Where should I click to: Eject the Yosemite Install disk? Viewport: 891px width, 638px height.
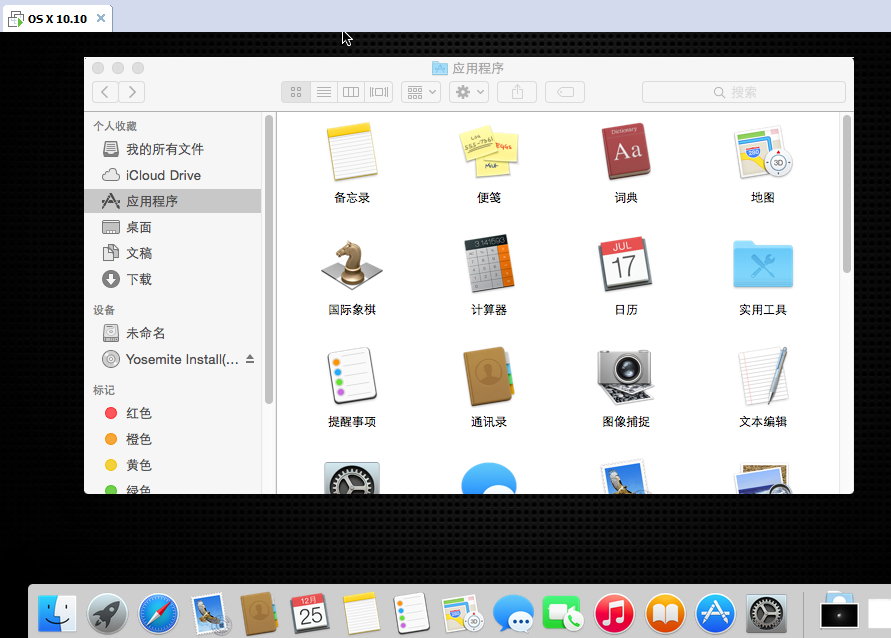(250, 359)
